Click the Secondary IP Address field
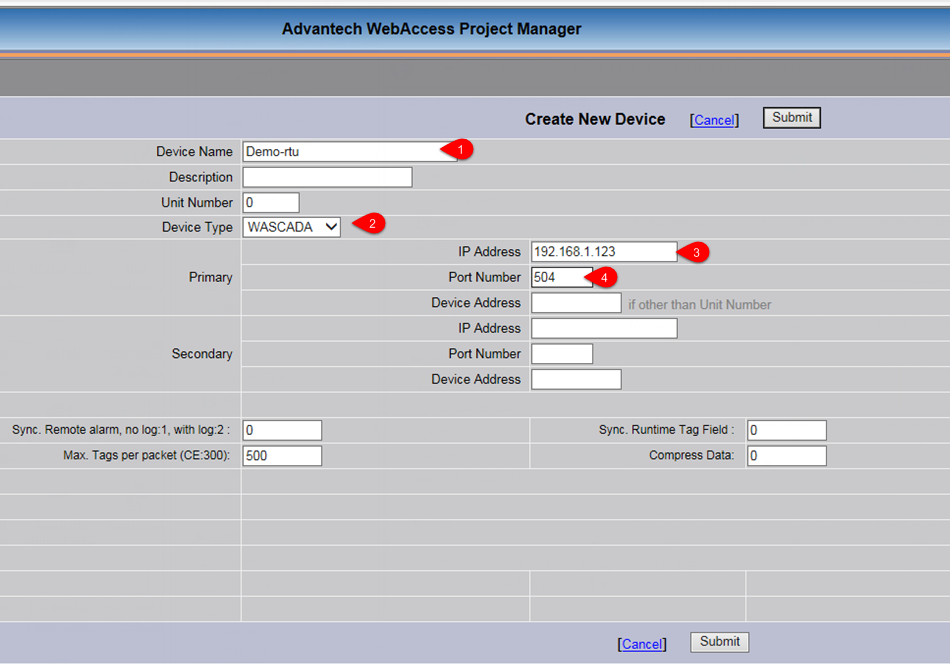Image resolution: width=950 pixels, height=664 pixels. [603, 328]
